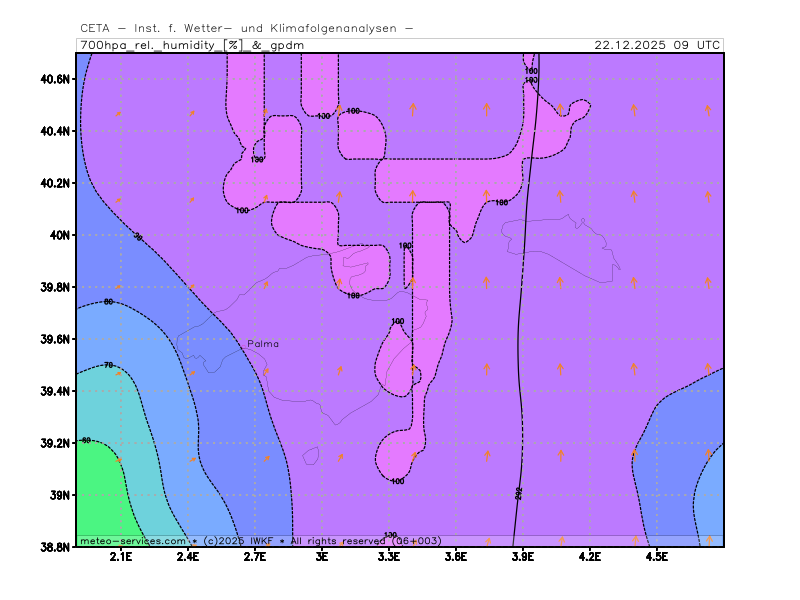Click the 39.6N latitude axis label
Screen dimensions: 800x600
coord(54,339)
